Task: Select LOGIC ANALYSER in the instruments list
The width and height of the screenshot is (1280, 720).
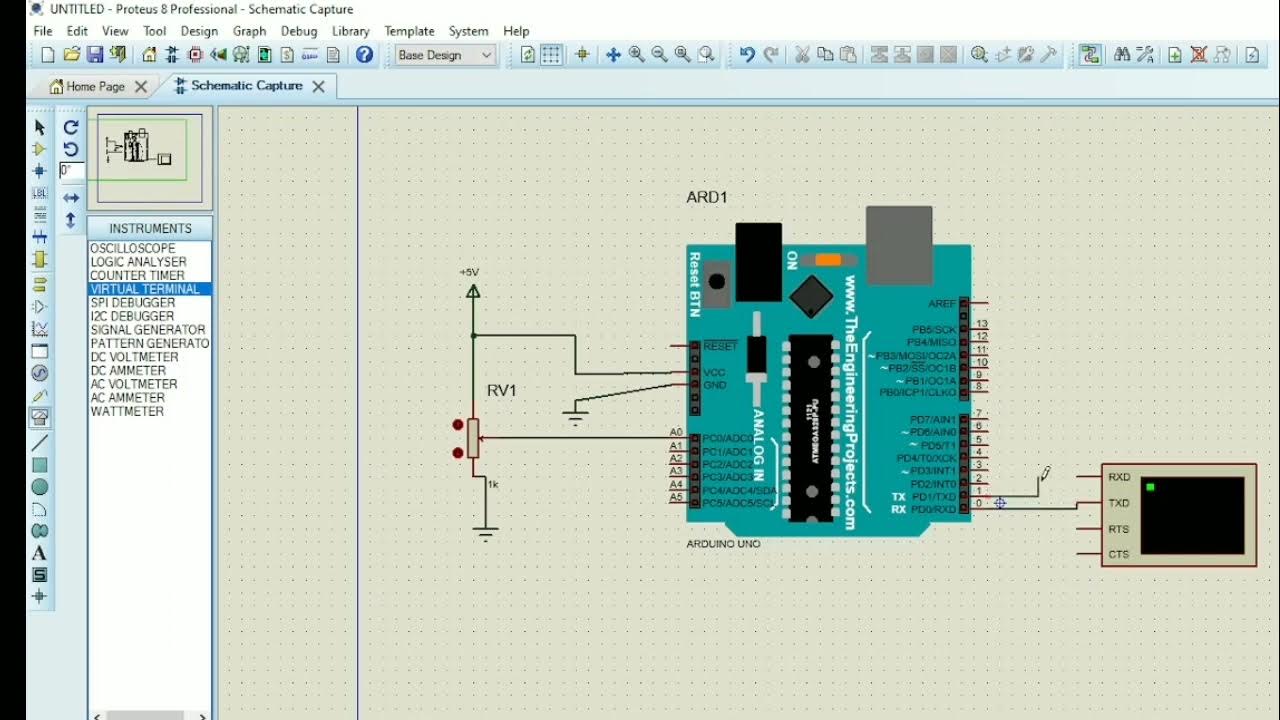Action: tap(150, 262)
